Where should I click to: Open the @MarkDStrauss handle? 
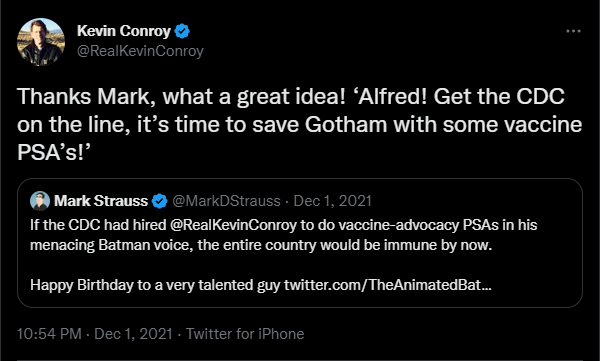click(226, 201)
